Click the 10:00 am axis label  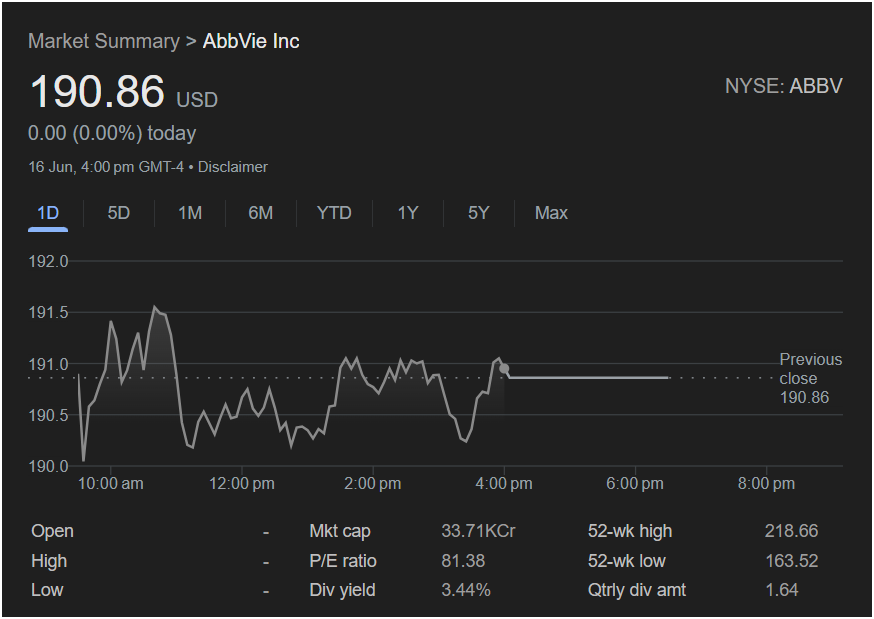pos(110,484)
